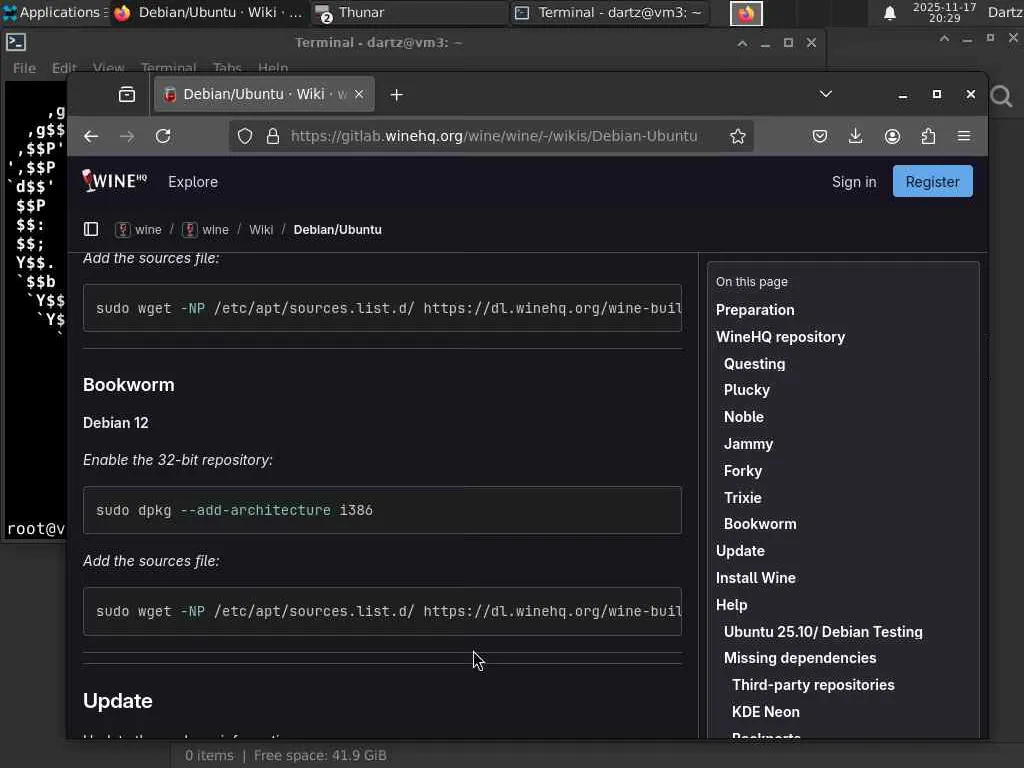Select the Debian/Ubuntu Wiki browser tab

pos(264,95)
